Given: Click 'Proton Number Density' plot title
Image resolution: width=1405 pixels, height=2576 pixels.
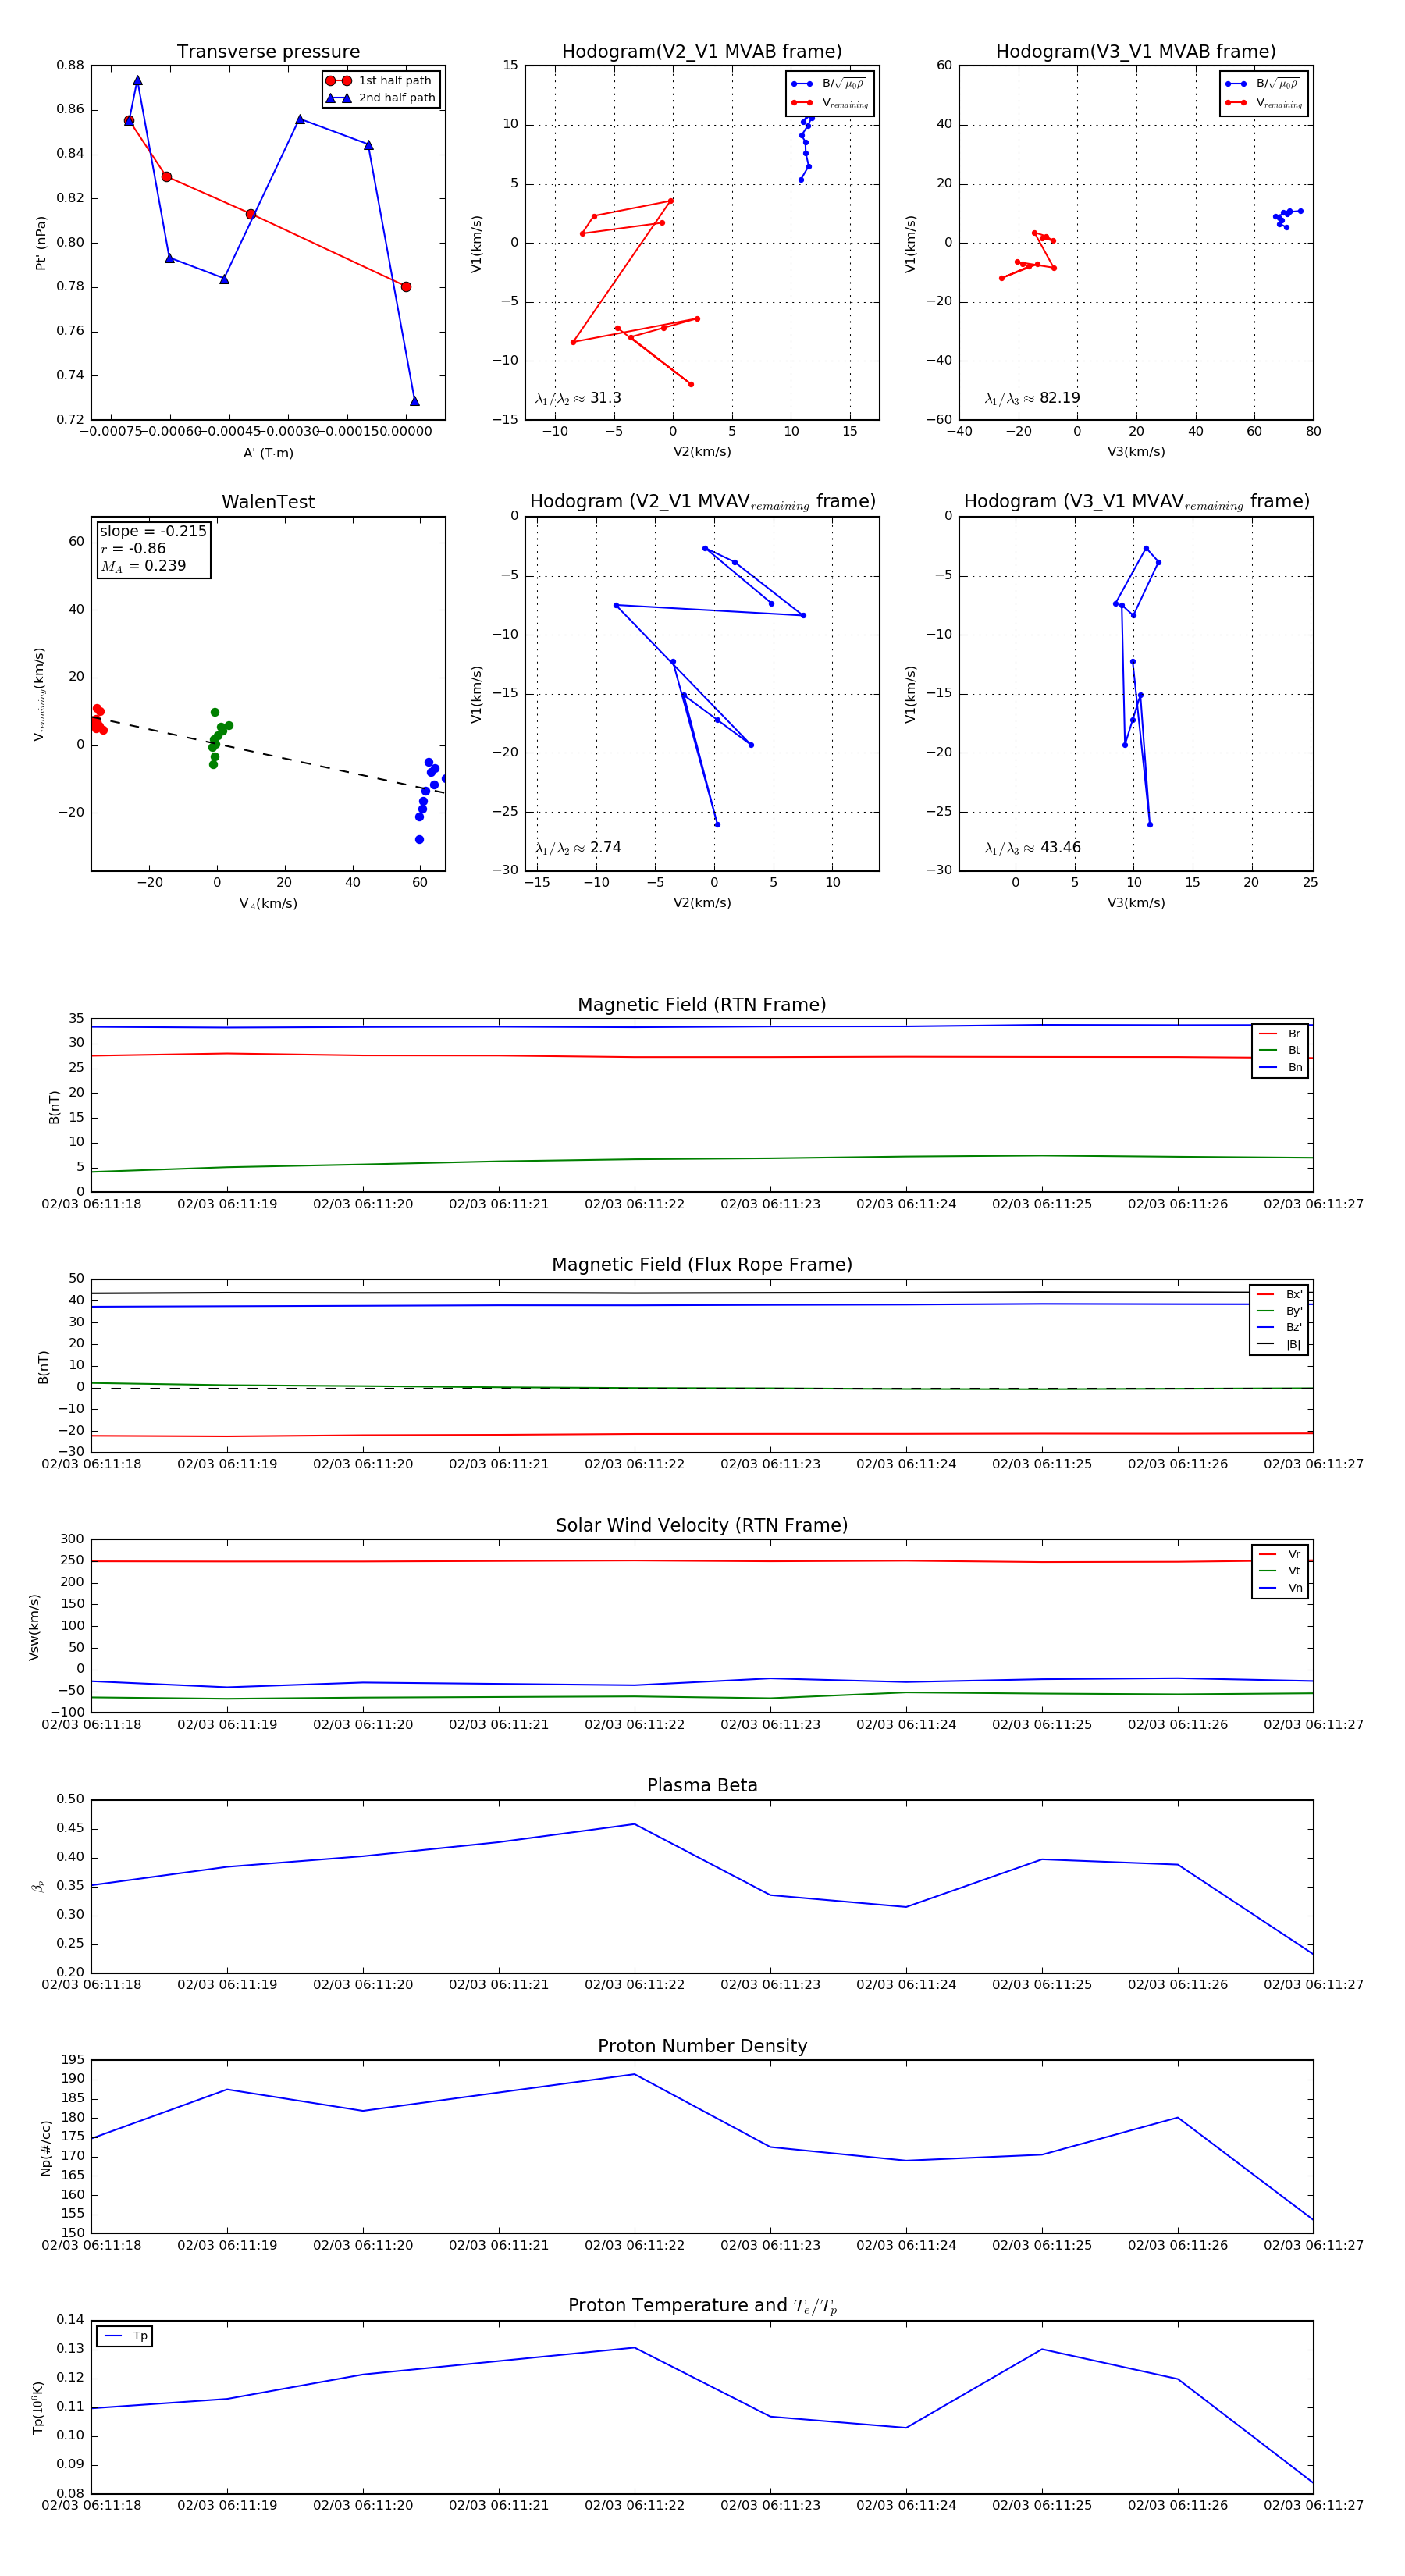Looking at the screenshot, I should click(x=702, y=2046).
